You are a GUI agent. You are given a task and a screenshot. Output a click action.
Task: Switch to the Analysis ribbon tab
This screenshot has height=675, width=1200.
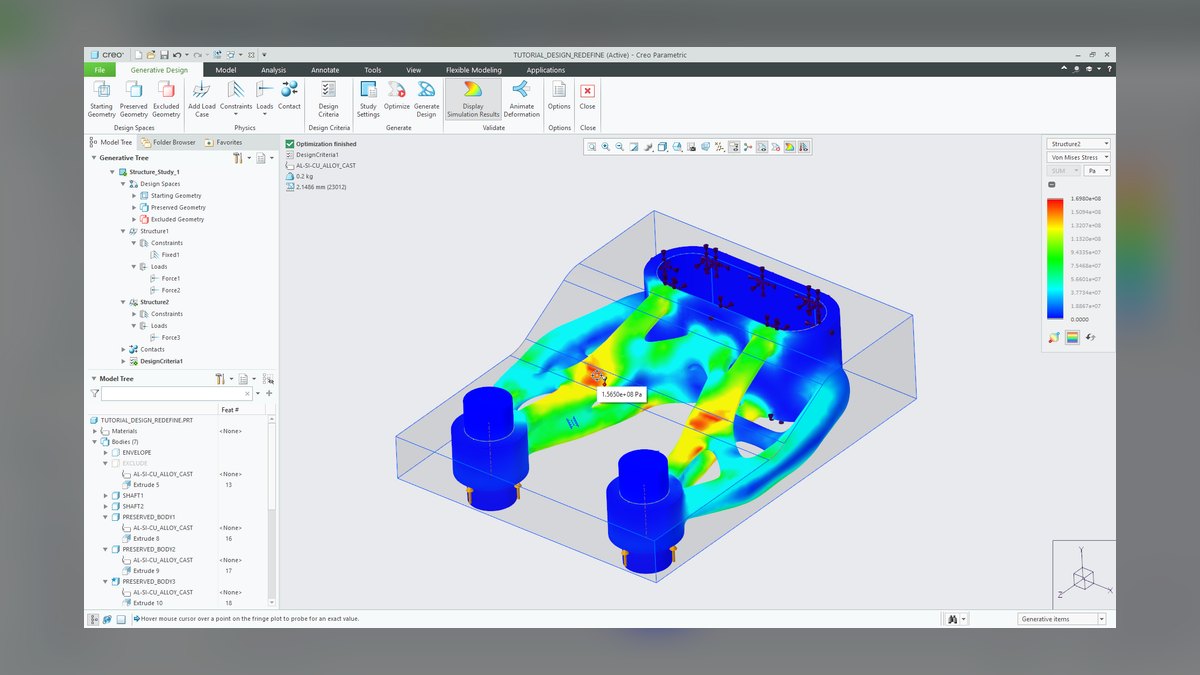(273, 70)
